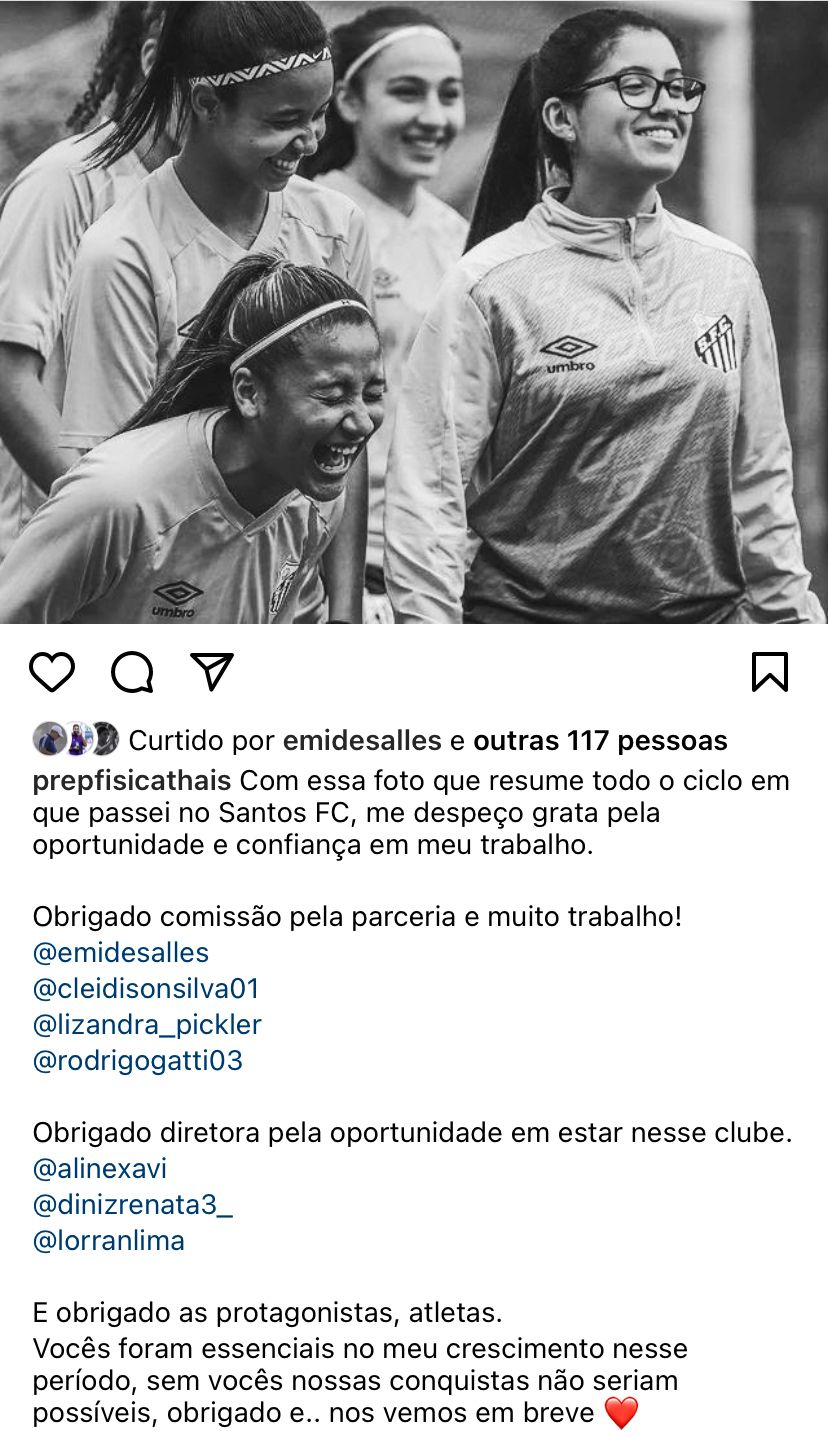This screenshot has width=828, height=1437.
Task: Tap the Santos crest on the jacket
Action: pos(716,342)
